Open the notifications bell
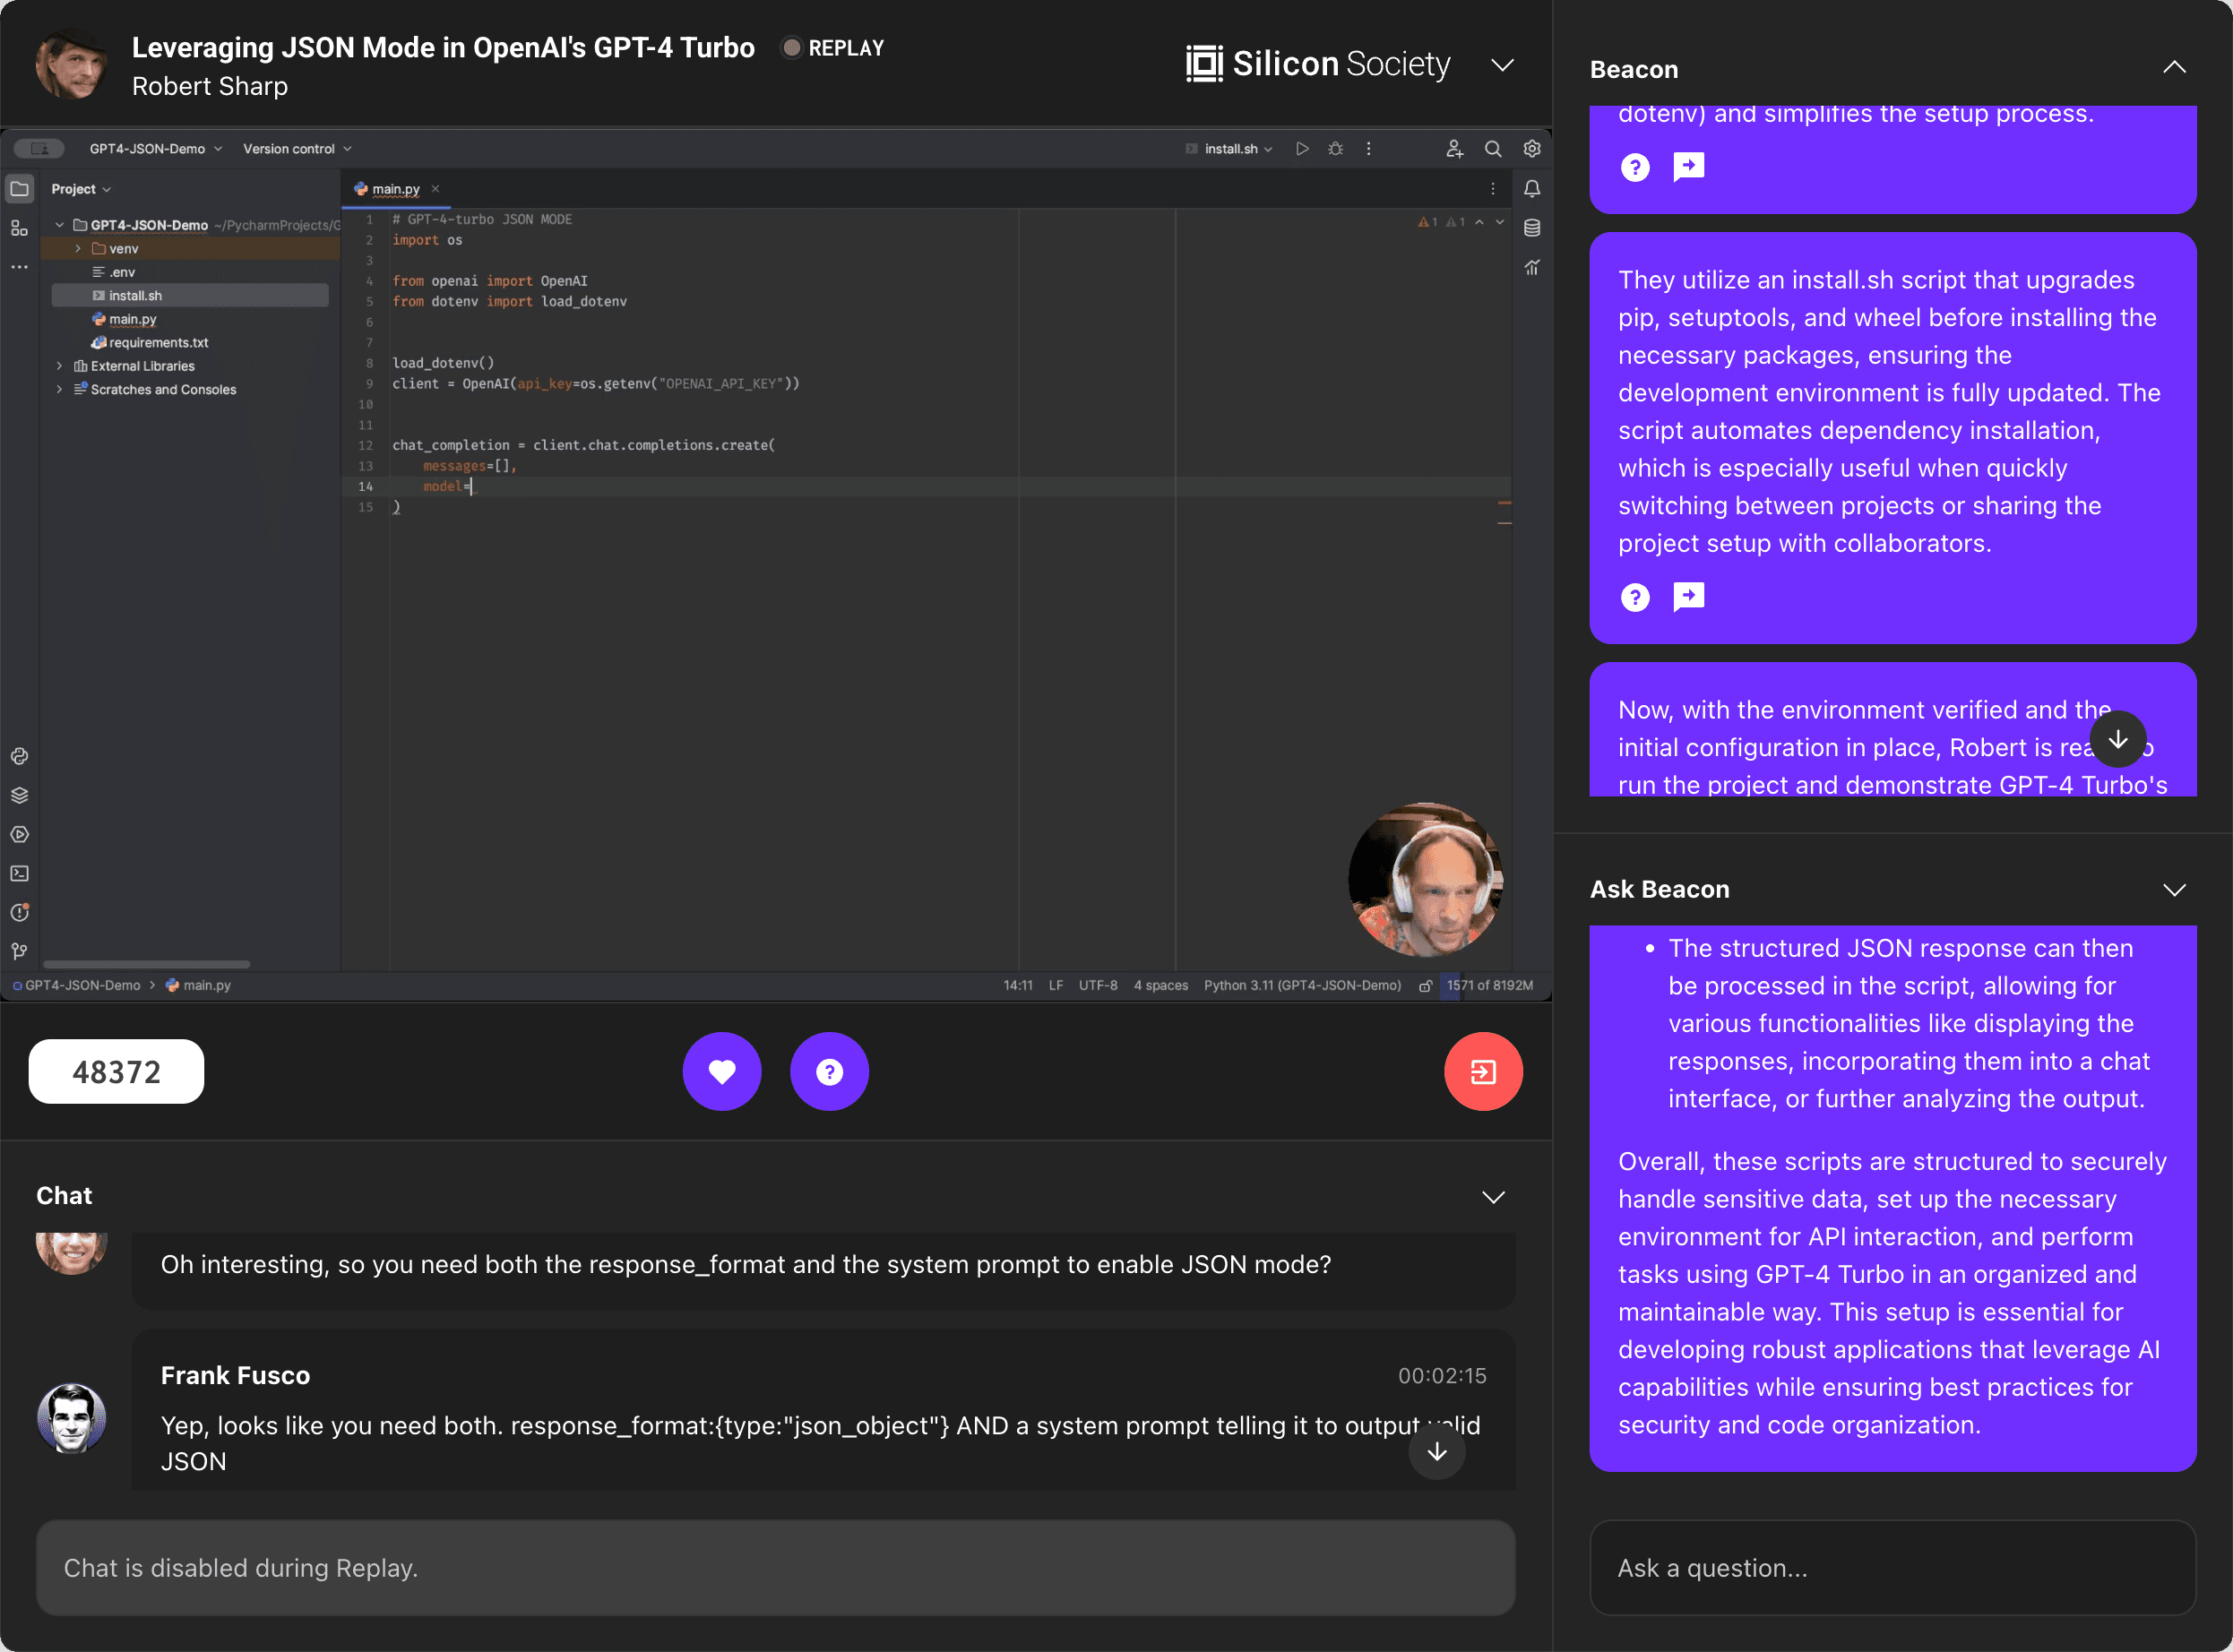 click(1532, 188)
